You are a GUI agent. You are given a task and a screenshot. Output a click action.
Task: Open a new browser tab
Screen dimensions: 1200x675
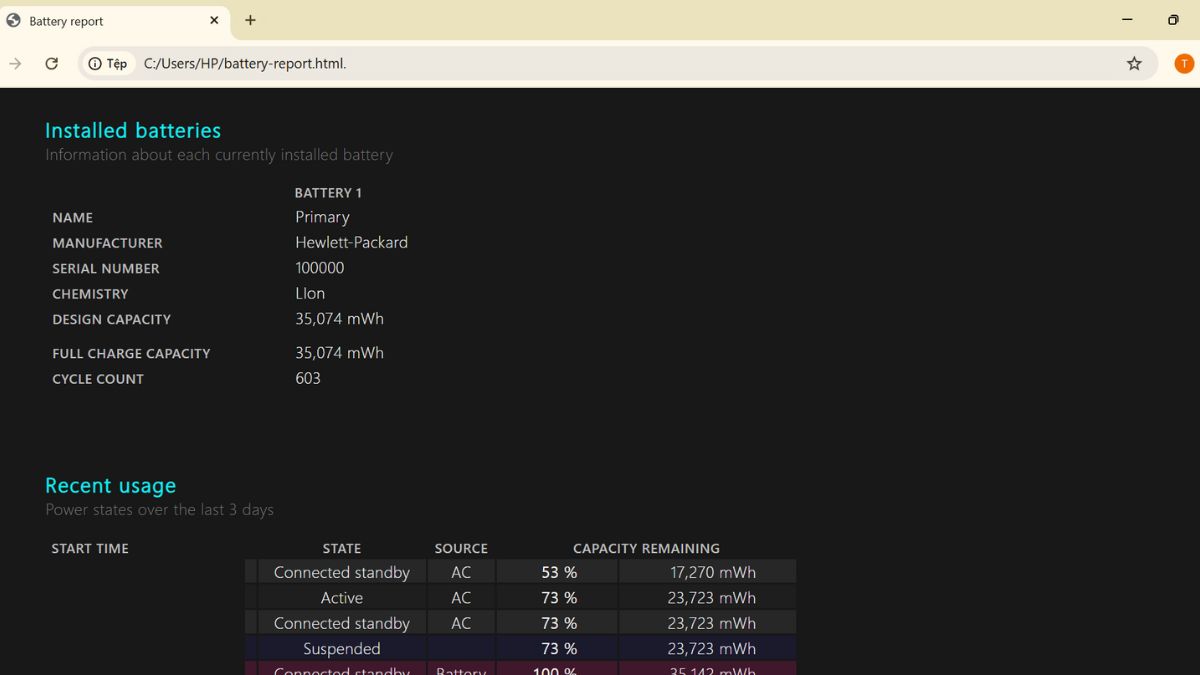coord(250,20)
